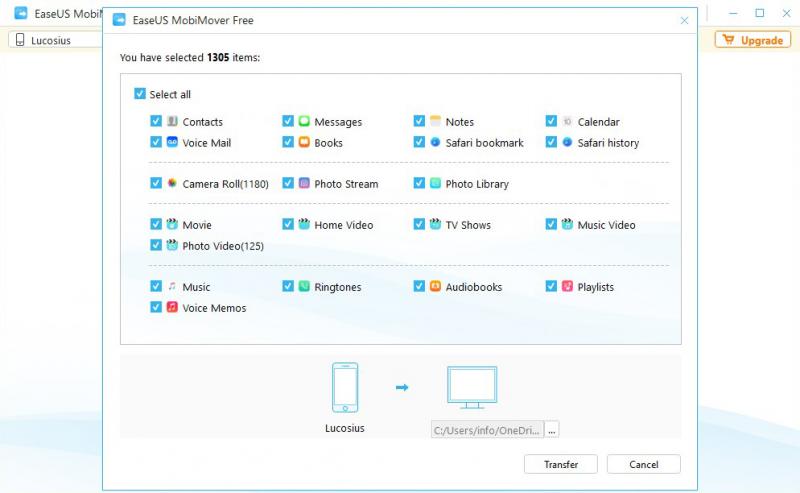800x493 pixels.
Task: Click the Transfer button
Action: (561, 464)
